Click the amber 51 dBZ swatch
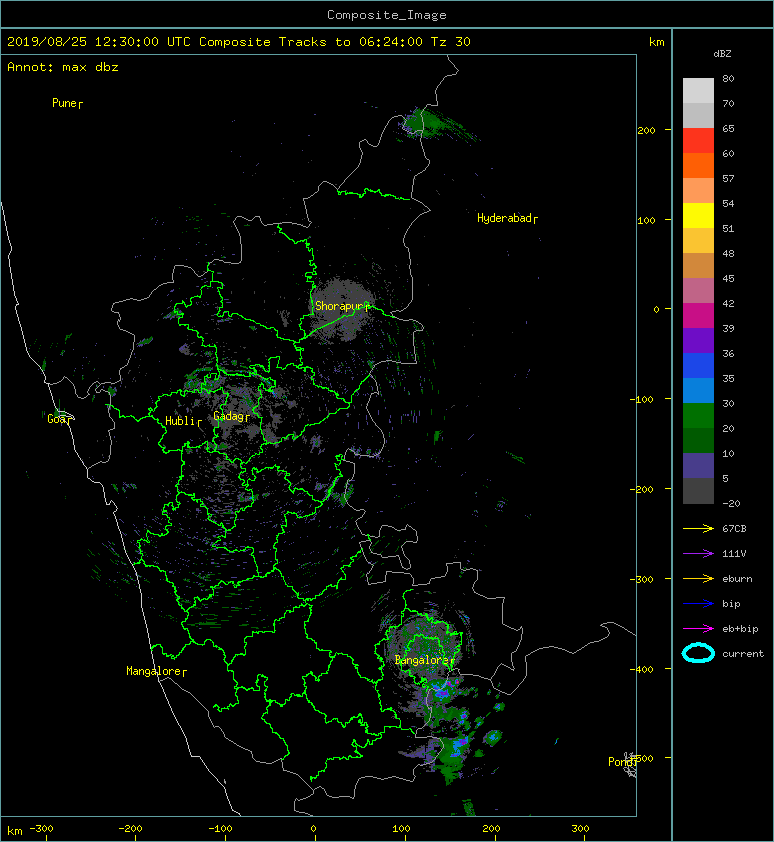The height and width of the screenshot is (842, 774). [698, 240]
